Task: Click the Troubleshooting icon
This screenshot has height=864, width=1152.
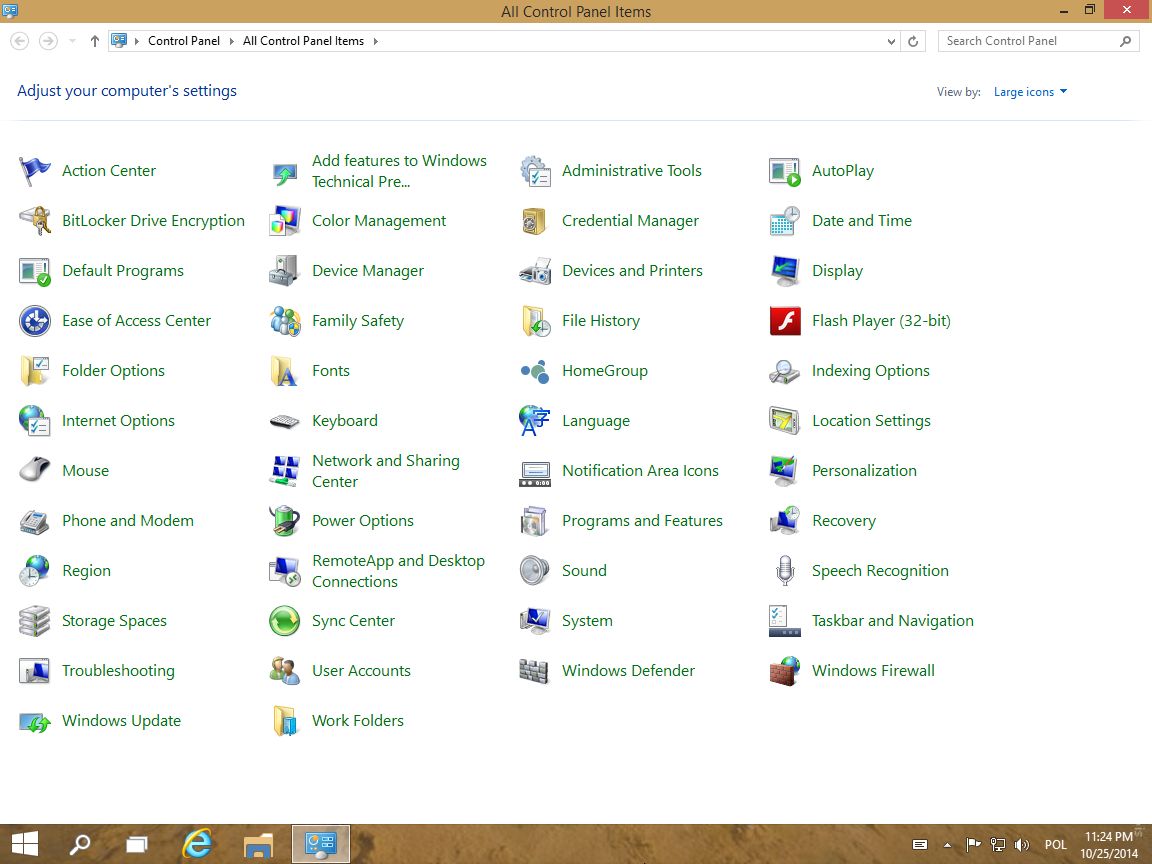Action: pyautogui.click(x=35, y=671)
